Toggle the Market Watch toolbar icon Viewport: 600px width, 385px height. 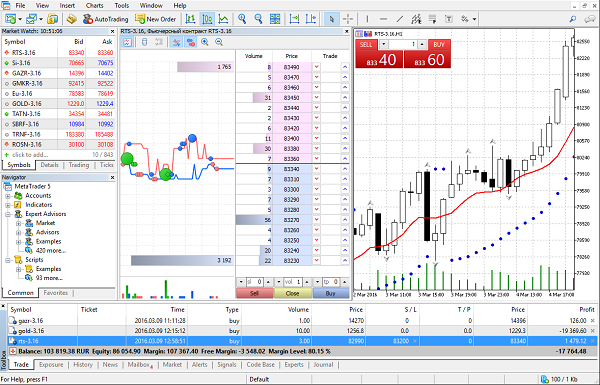pos(52,19)
